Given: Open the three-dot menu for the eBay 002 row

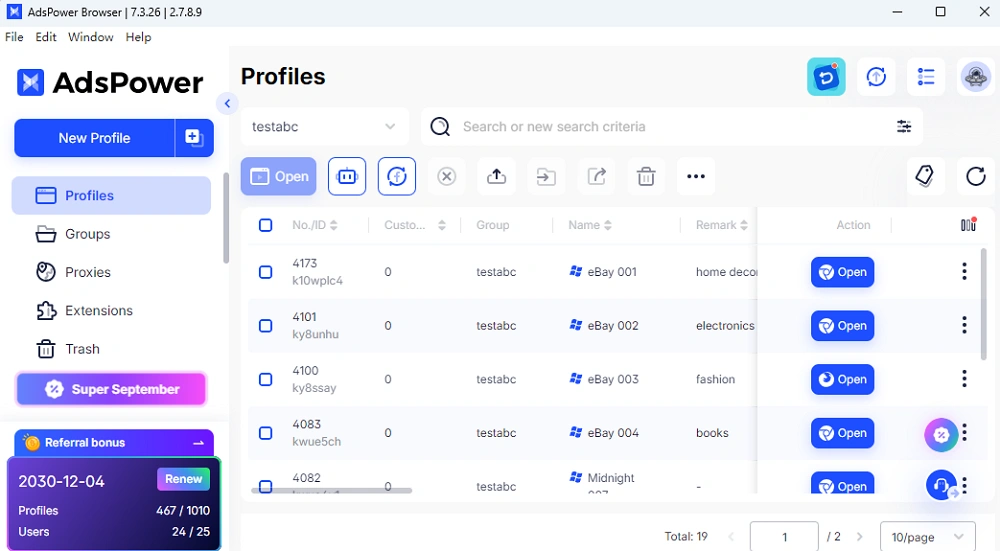Looking at the screenshot, I should tap(964, 325).
